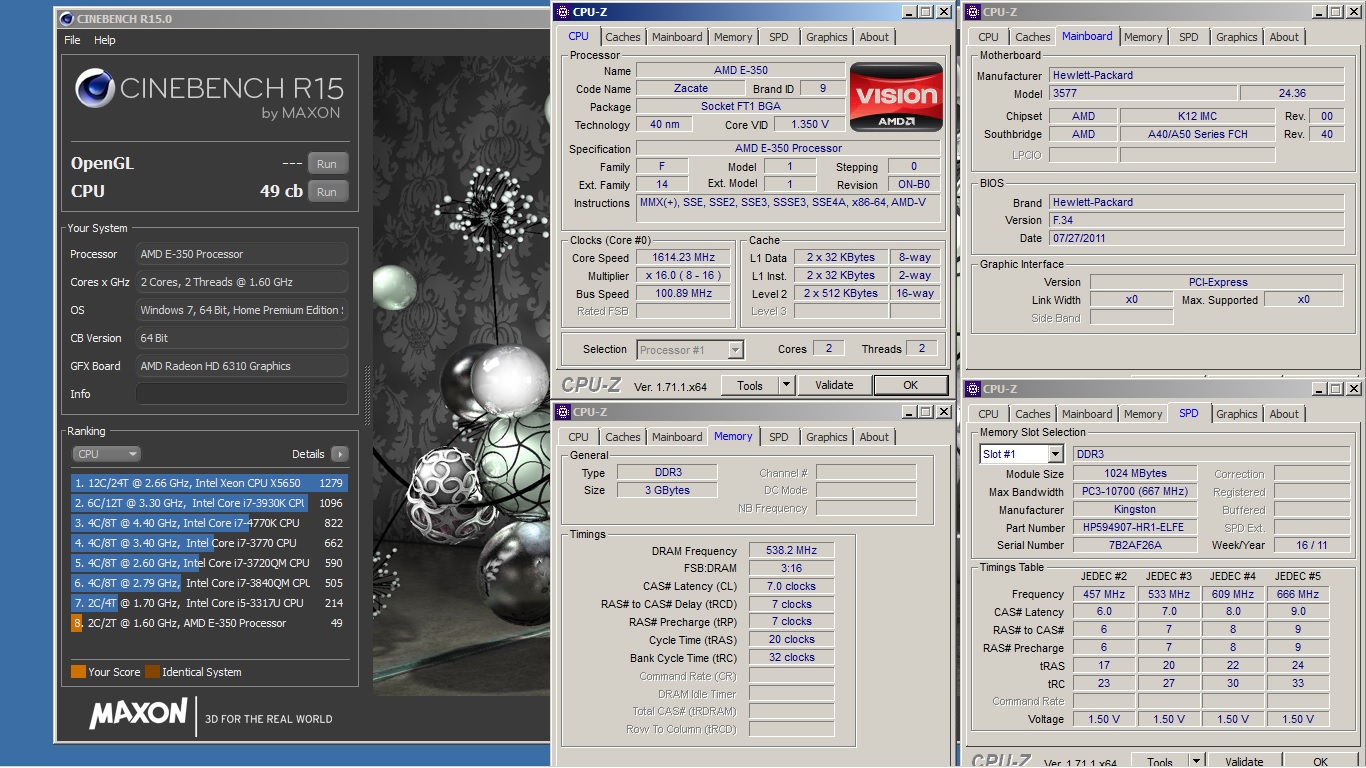Select the Core i5-3317U ranking row
This screenshot has height=768, width=1366.
click(209, 603)
